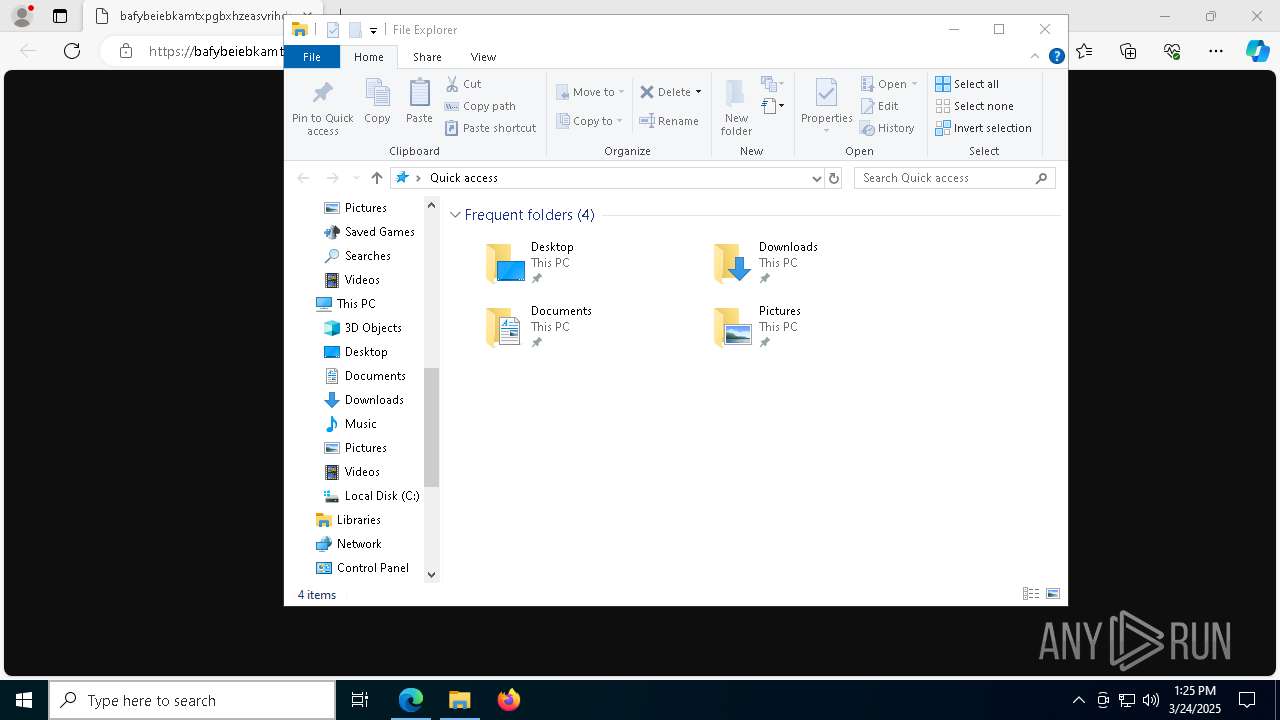Switch to the View ribbon tab

(x=483, y=57)
